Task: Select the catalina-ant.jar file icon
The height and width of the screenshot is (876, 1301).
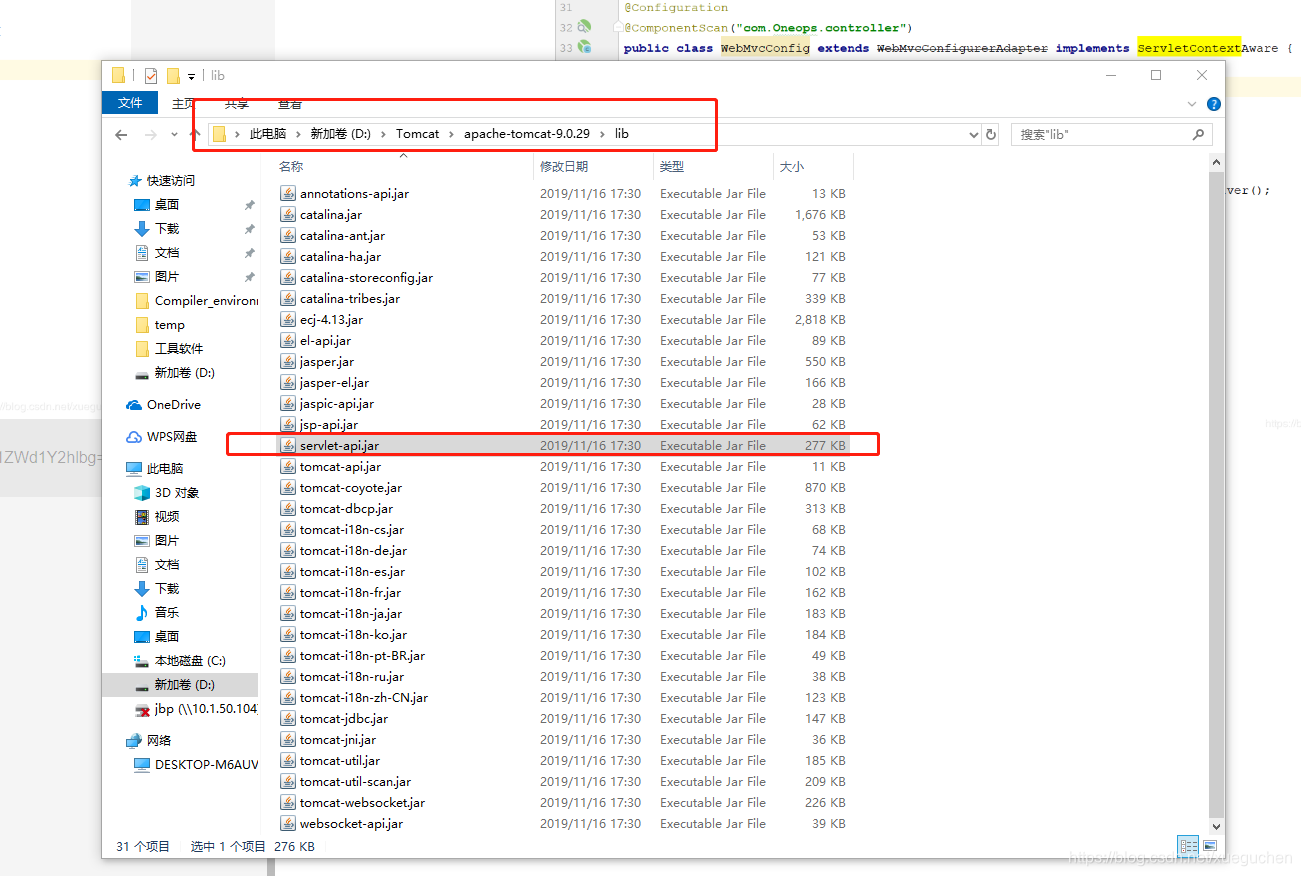Action: (288, 236)
